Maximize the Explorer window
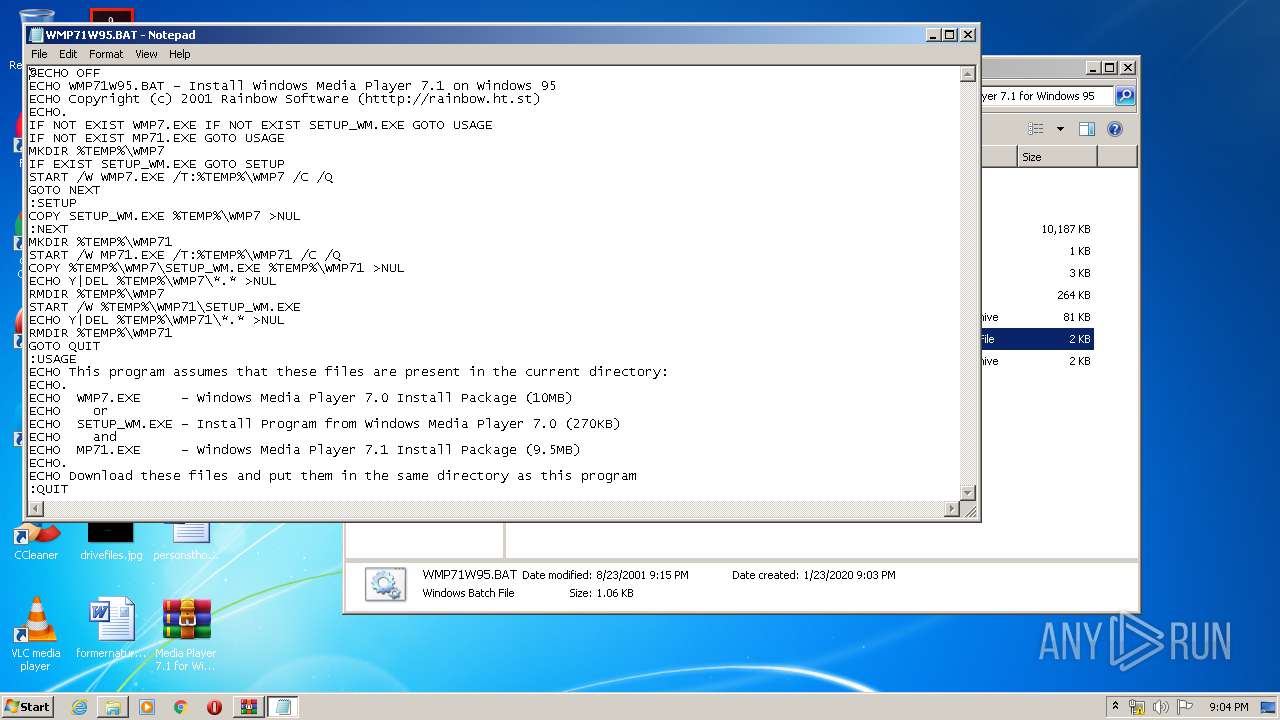1280x720 pixels. pyautogui.click(x=1109, y=68)
